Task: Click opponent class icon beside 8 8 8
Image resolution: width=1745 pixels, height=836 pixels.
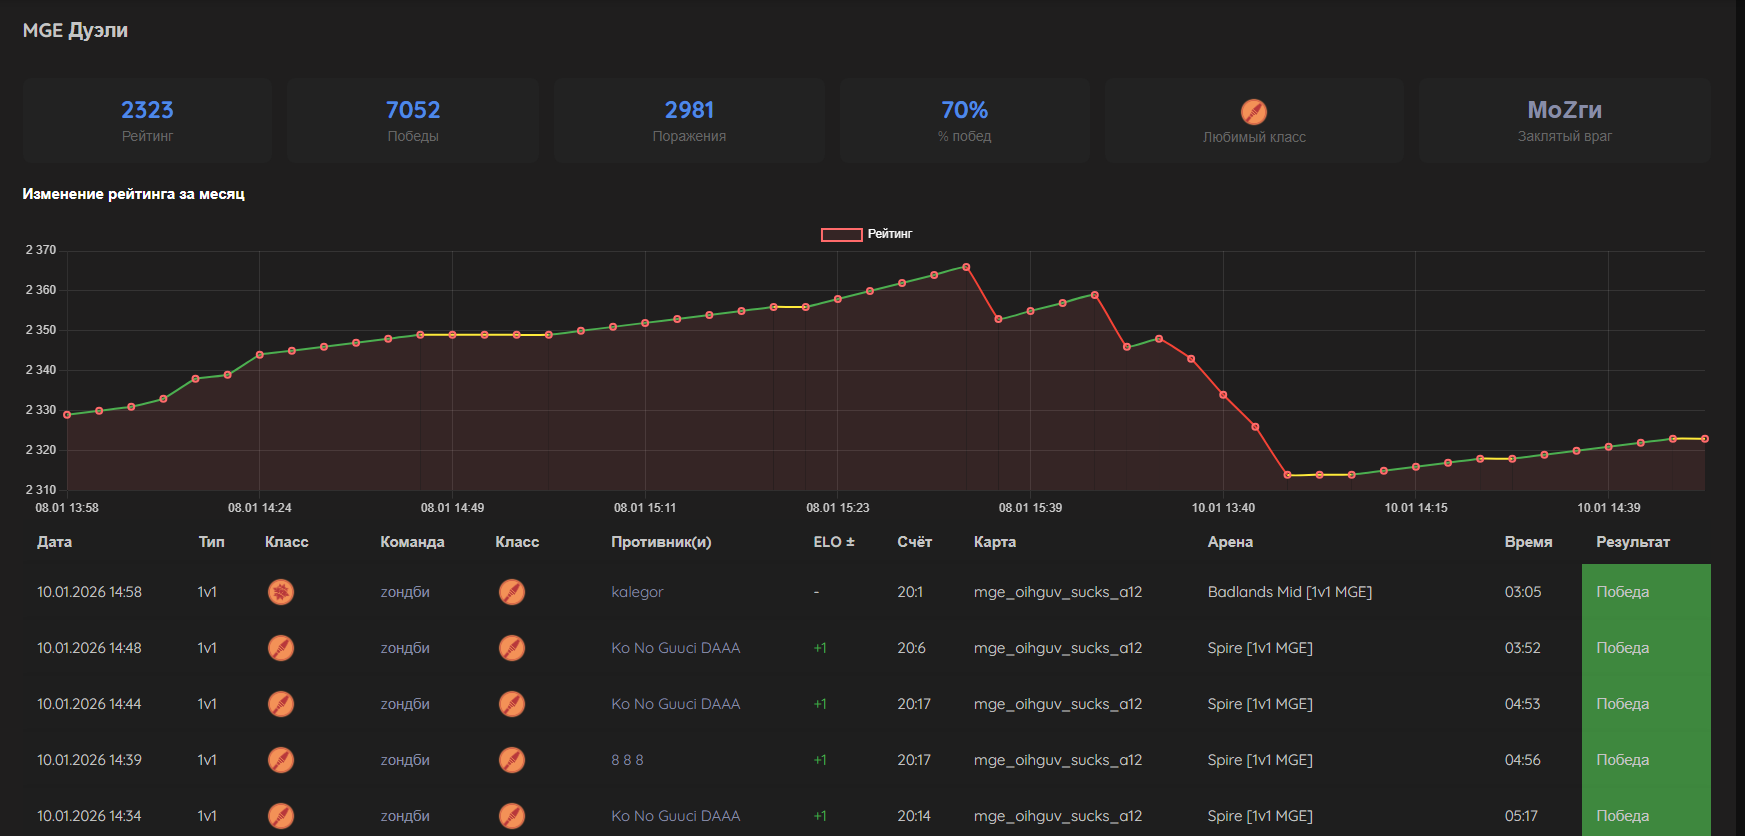Action: [511, 760]
